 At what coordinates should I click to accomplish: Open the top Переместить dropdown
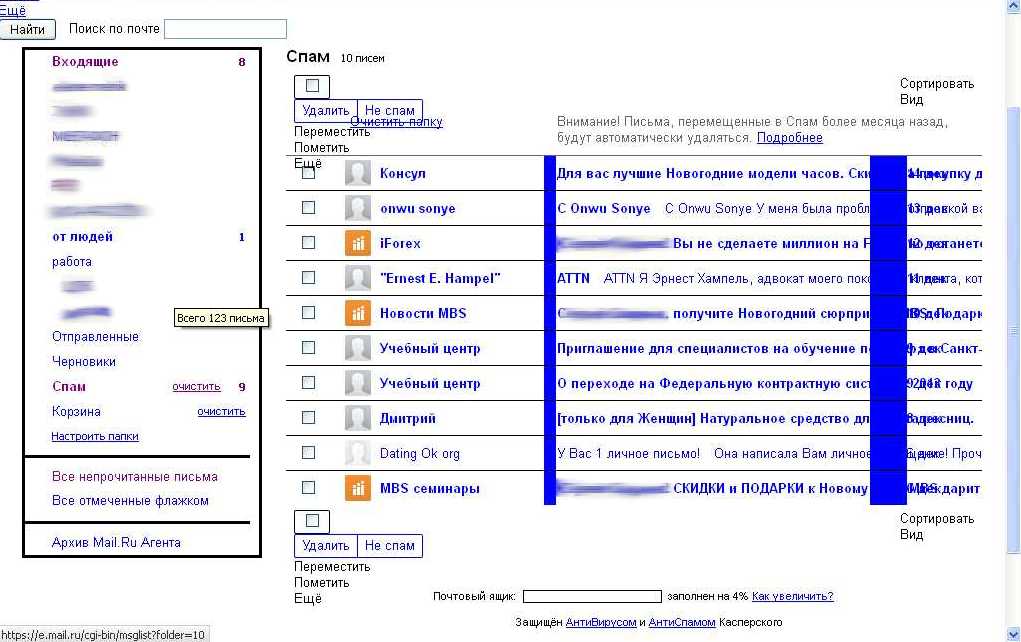(x=332, y=132)
